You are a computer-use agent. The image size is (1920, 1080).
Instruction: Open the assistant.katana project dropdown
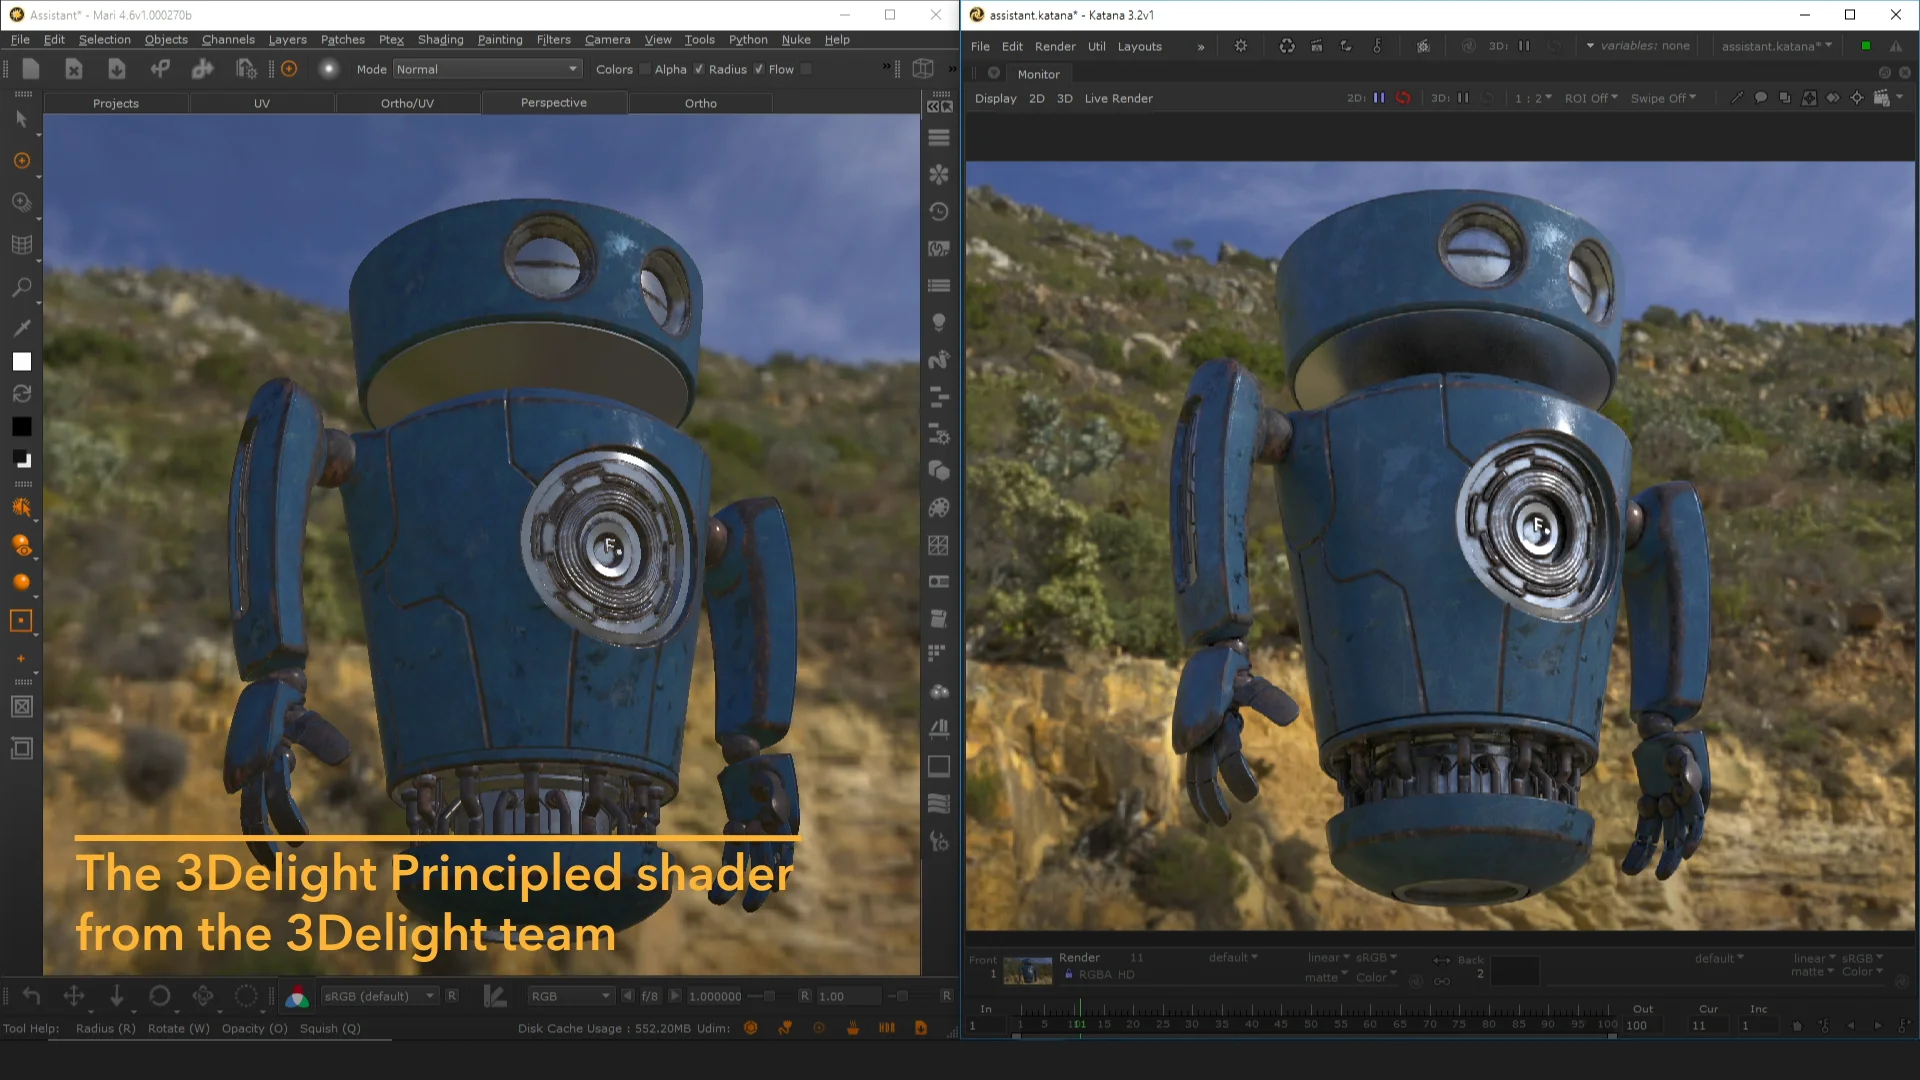pyautogui.click(x=1776, y=46)
